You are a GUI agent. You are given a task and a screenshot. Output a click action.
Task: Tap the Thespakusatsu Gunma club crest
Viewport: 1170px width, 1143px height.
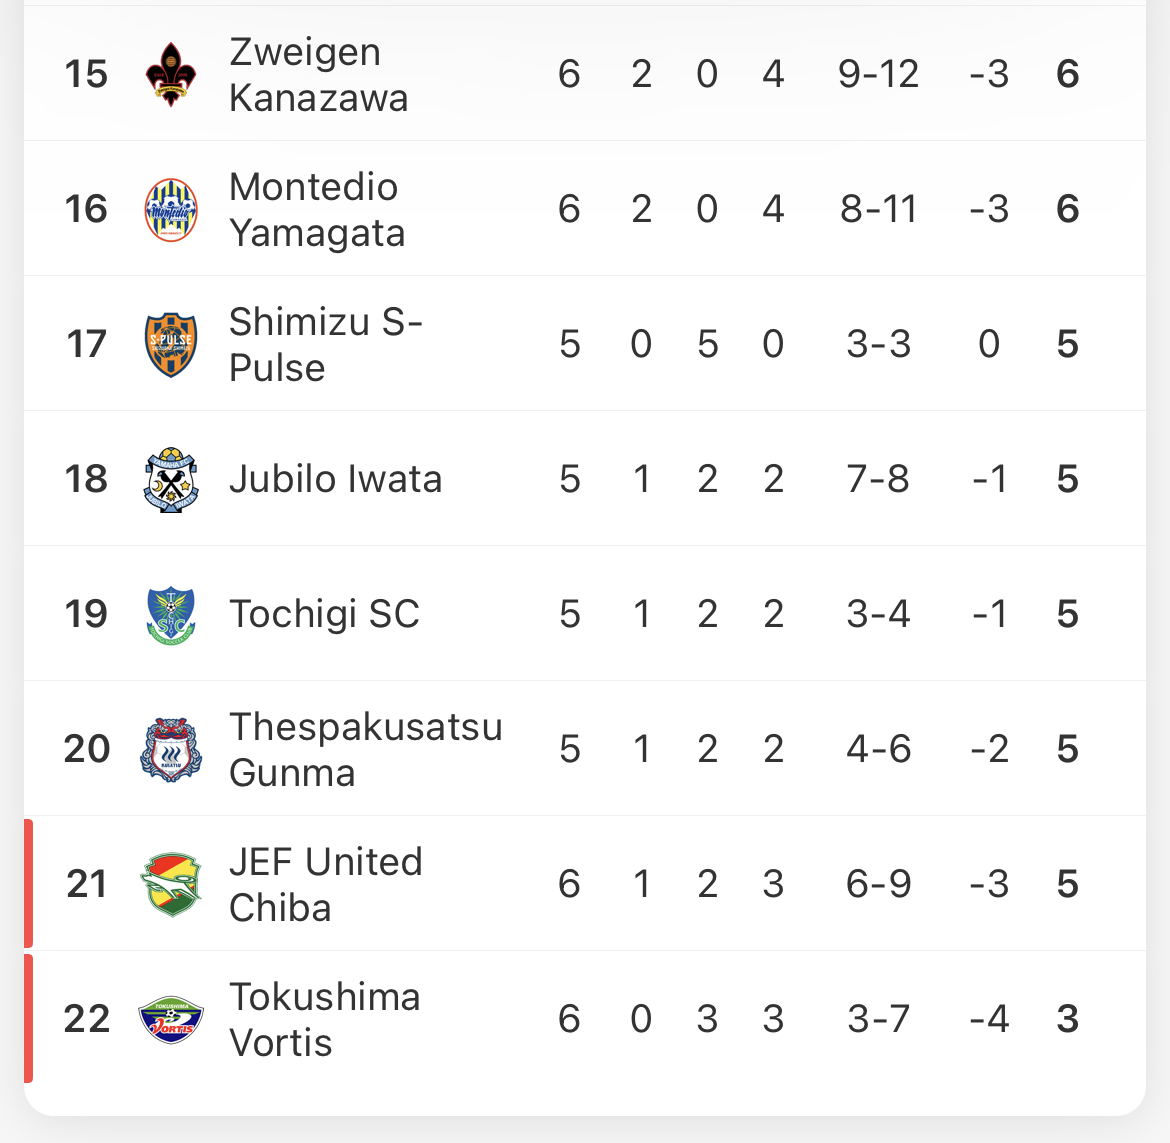171,749
